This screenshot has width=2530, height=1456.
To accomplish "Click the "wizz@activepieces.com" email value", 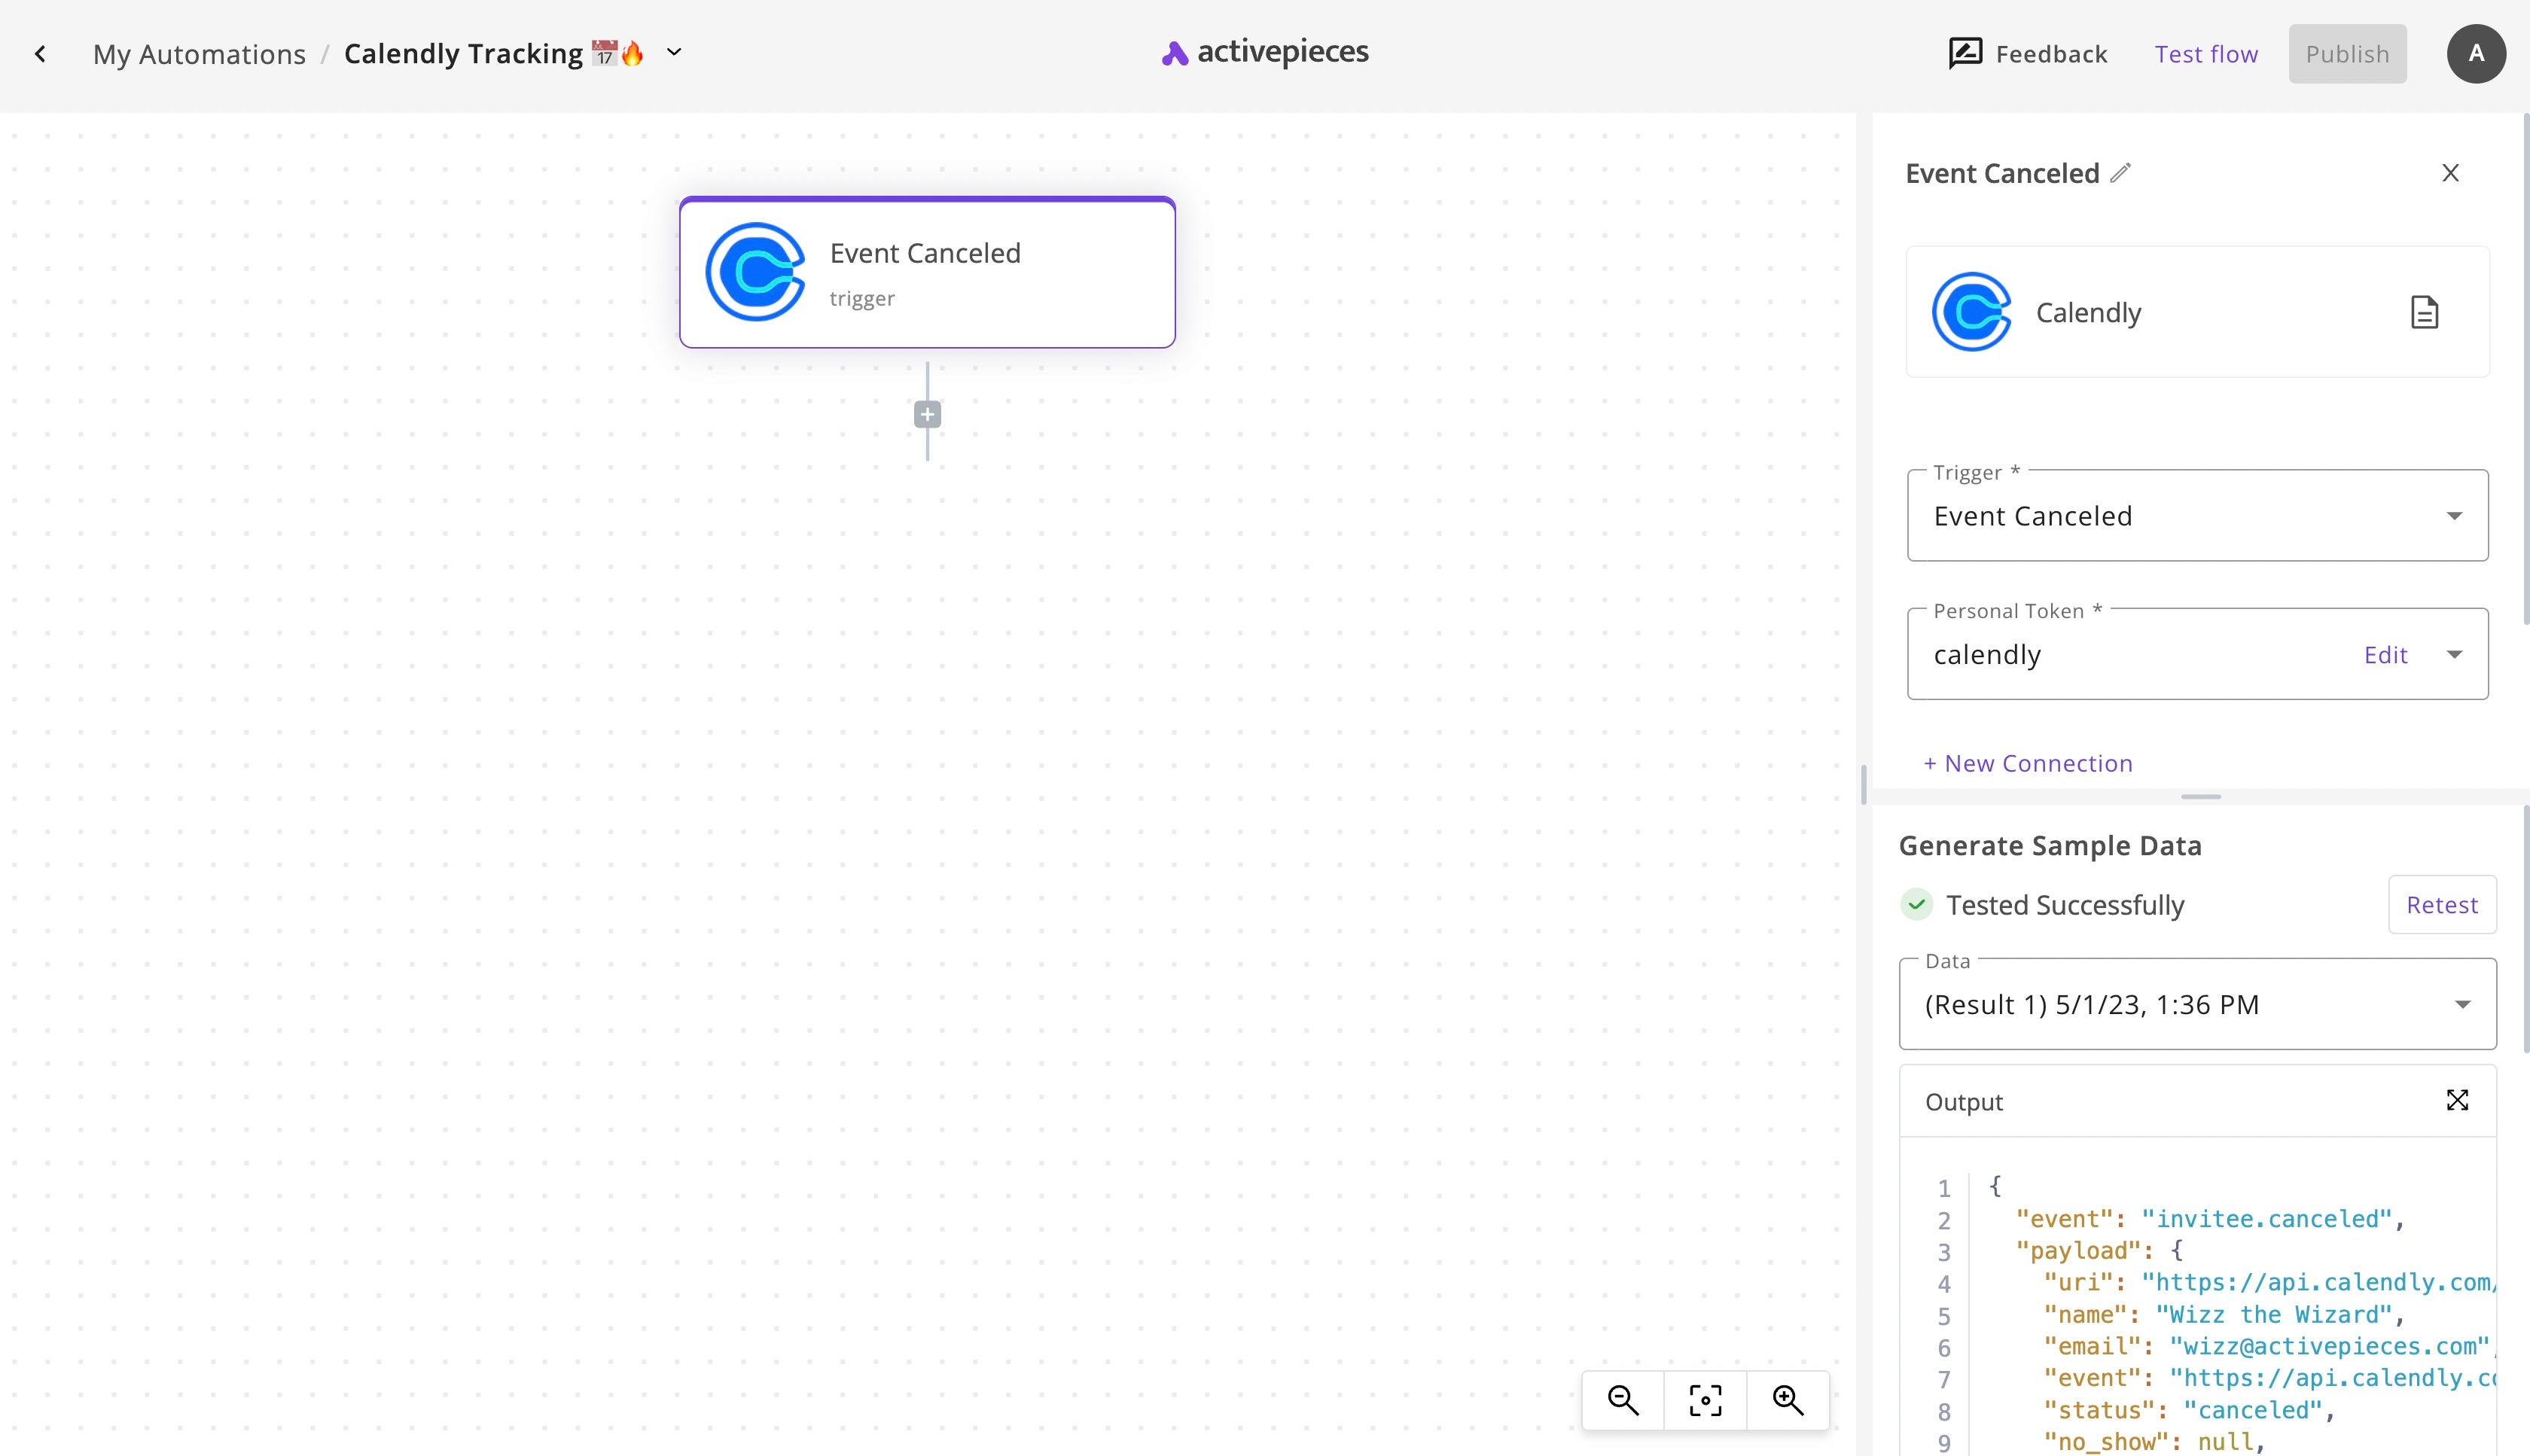I will coord(2329,1347).
